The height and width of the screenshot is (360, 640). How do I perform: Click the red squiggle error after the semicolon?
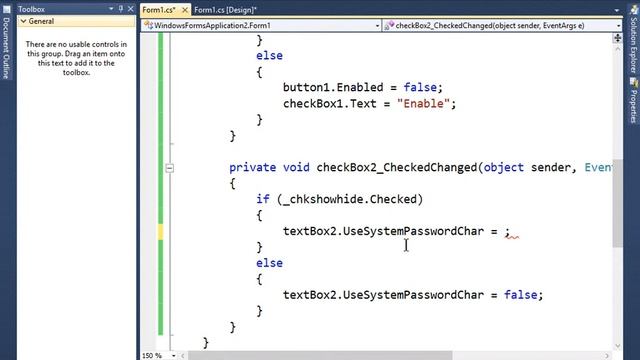[512, 237]
